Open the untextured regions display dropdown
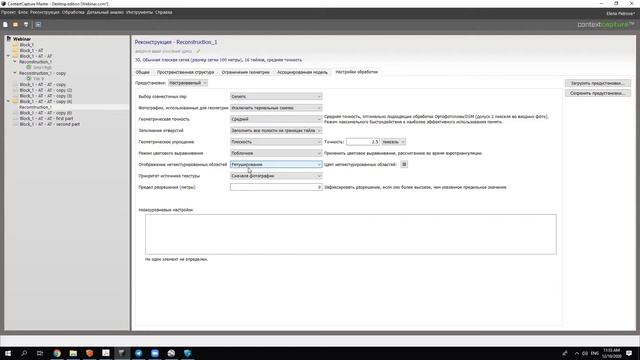 click(x=276, y=164)
